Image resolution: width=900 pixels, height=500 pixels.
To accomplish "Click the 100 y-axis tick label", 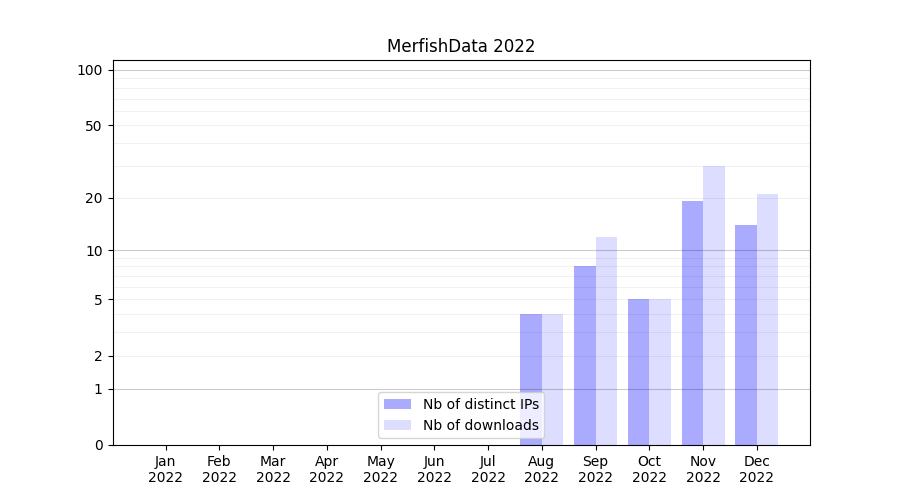I will click(90, 70).
